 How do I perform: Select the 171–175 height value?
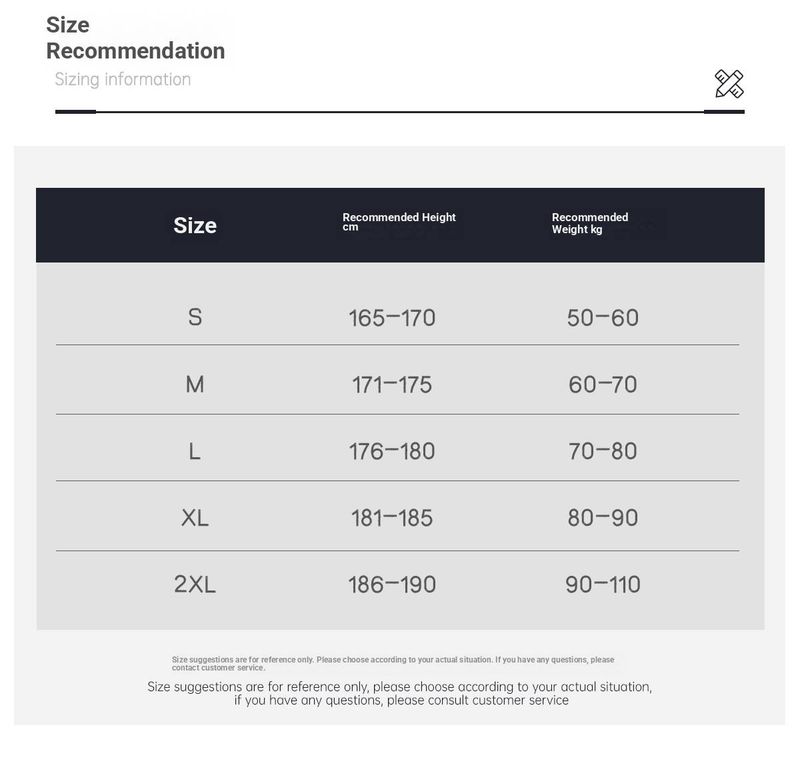[x=392, y=385]
